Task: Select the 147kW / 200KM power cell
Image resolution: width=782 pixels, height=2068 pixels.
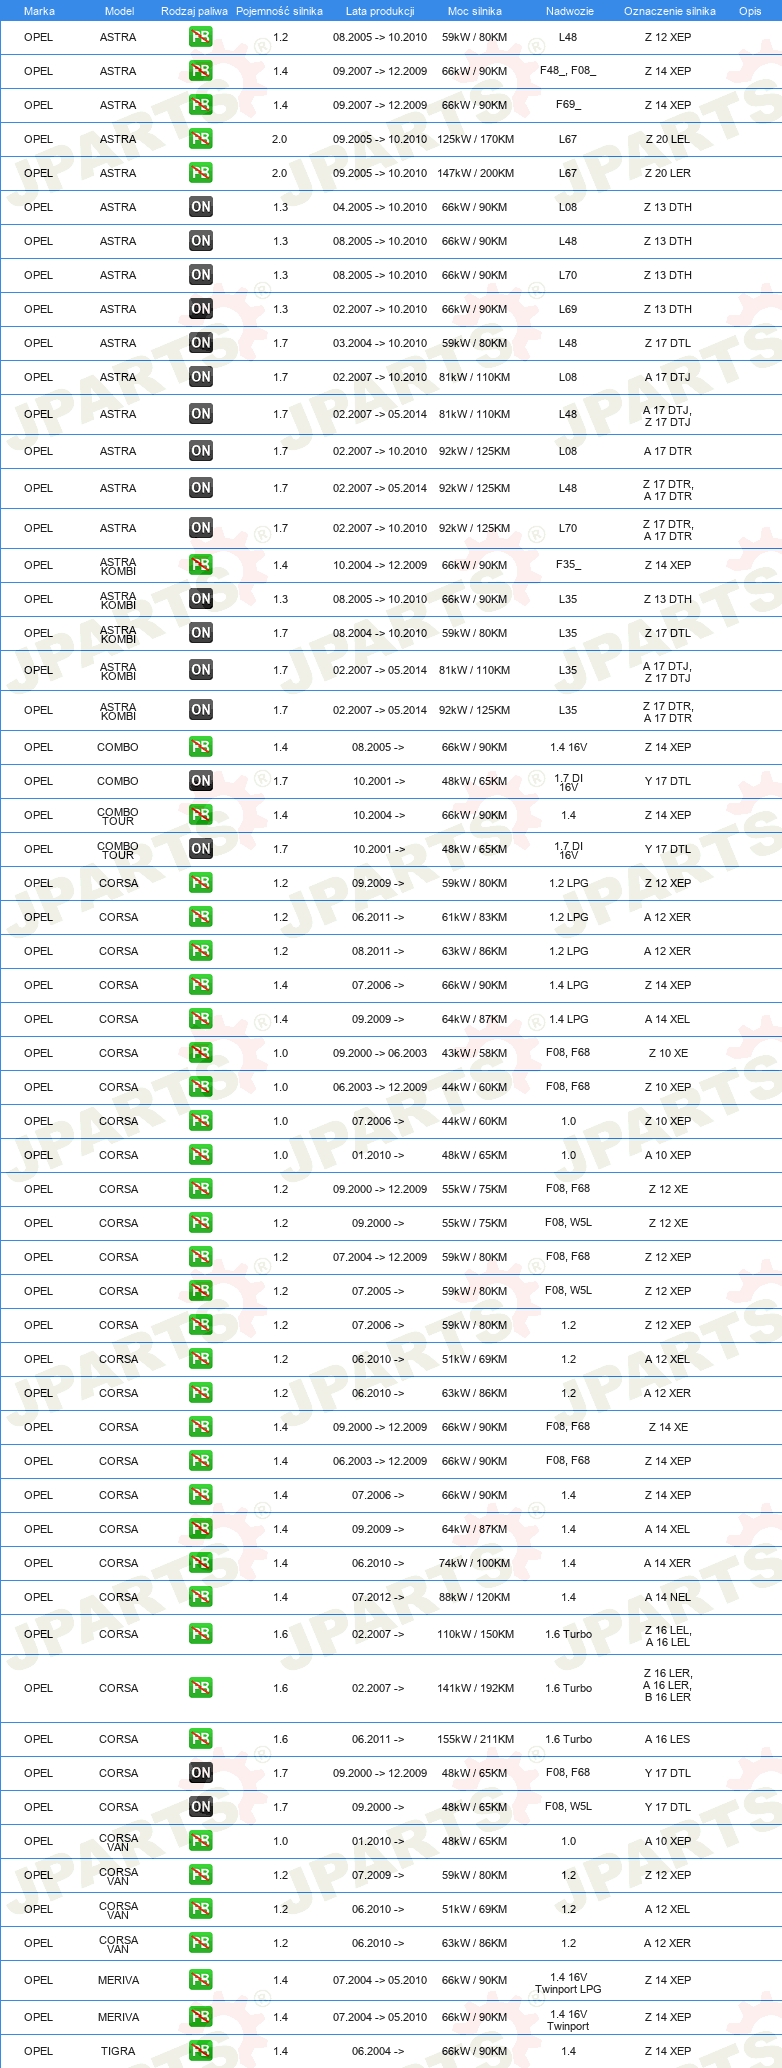Action: tap(475, 173)
